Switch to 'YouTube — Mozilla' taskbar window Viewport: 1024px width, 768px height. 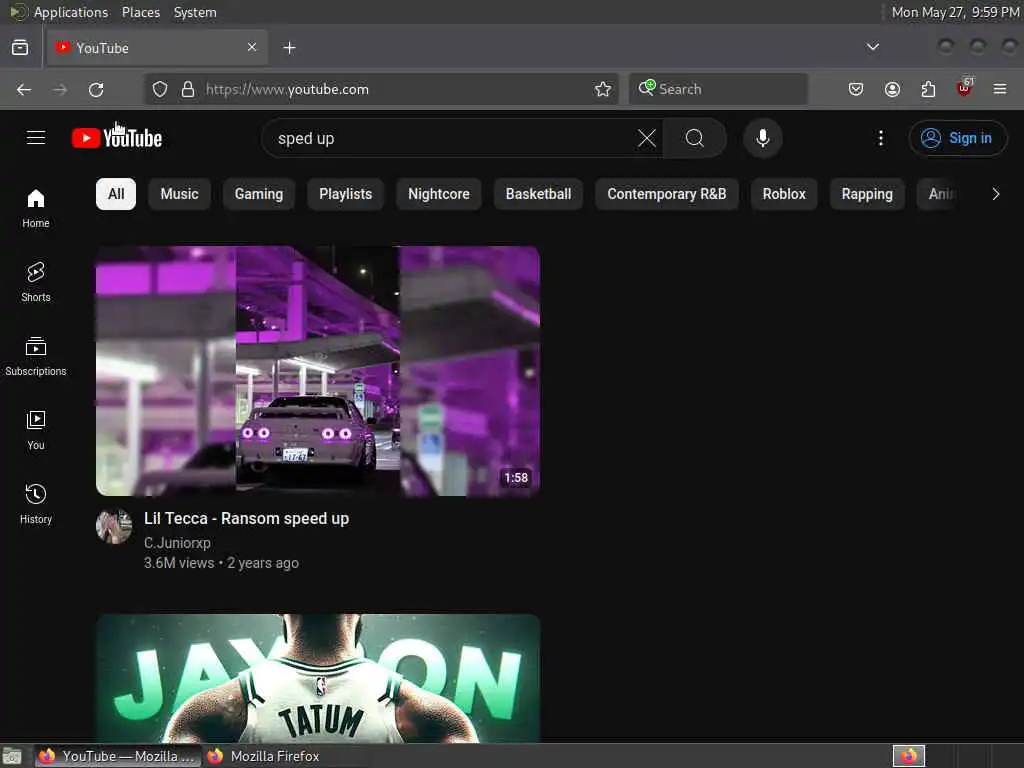118,756
